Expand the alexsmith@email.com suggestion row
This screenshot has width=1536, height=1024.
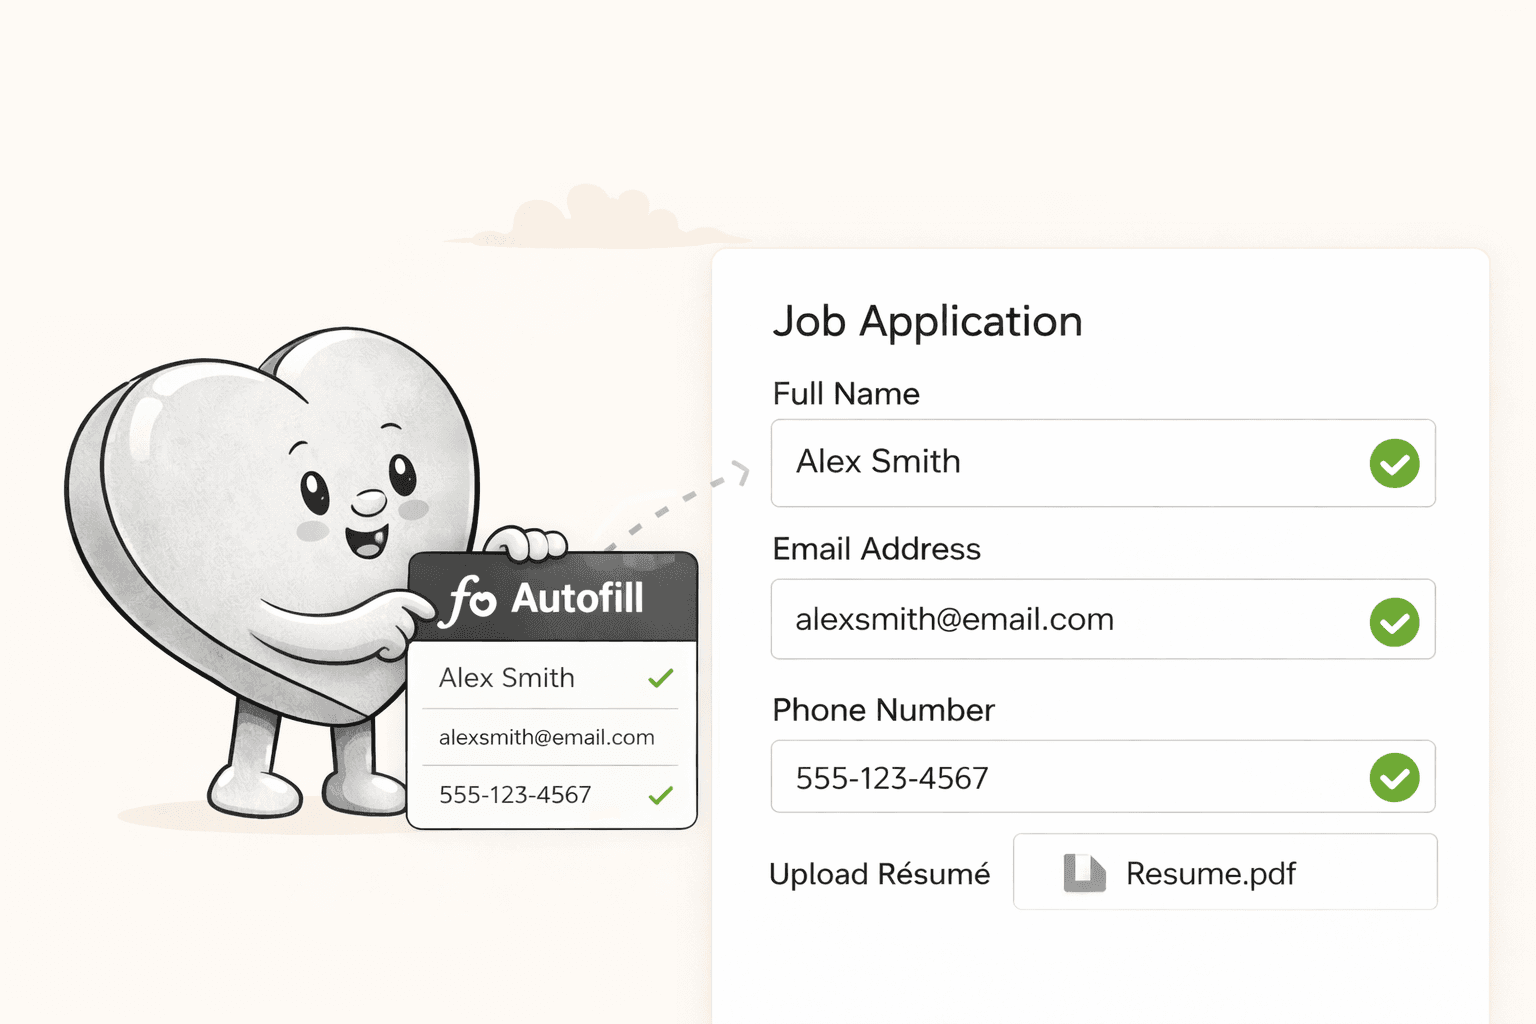tap(549, 737)
